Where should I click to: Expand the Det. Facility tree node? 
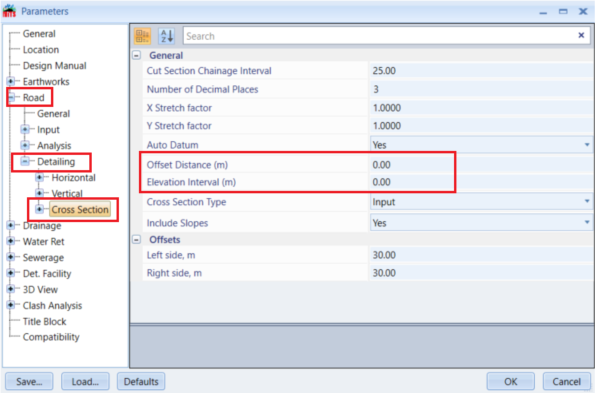coord(11,273)
